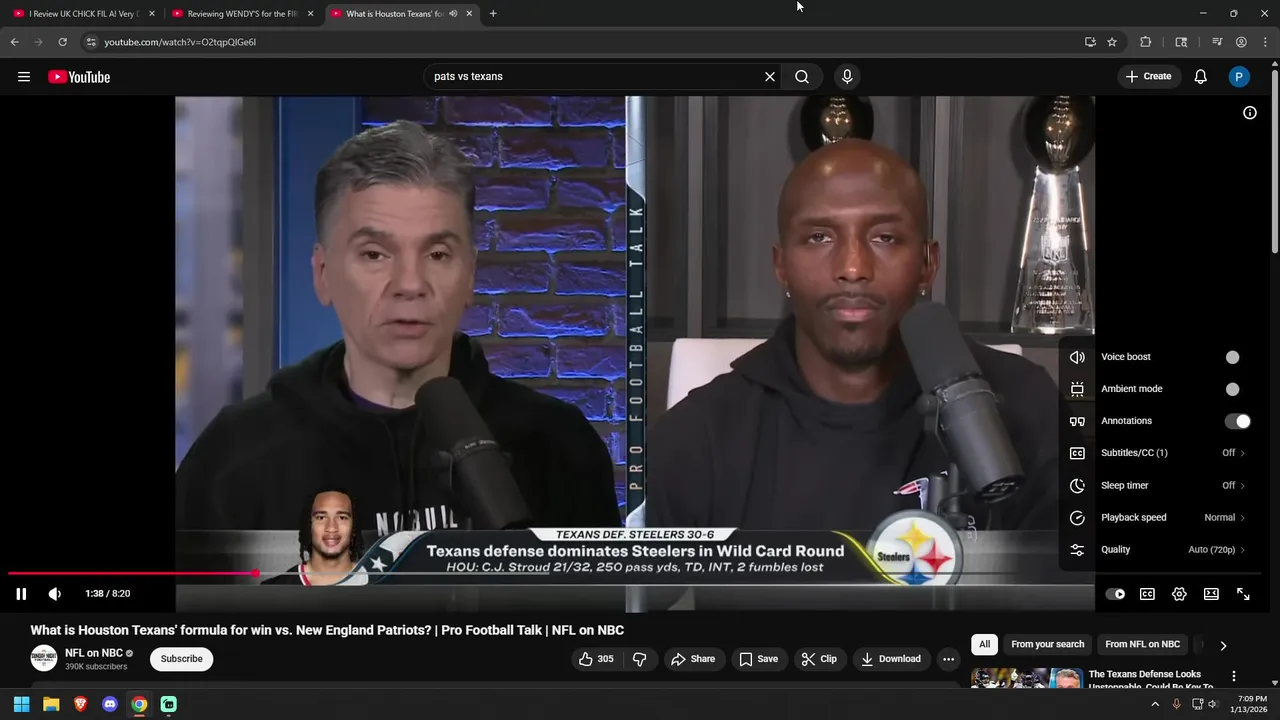Open the account avatar menu
This screenshot has width=1280, height=720.
(x=1239, y=77)
